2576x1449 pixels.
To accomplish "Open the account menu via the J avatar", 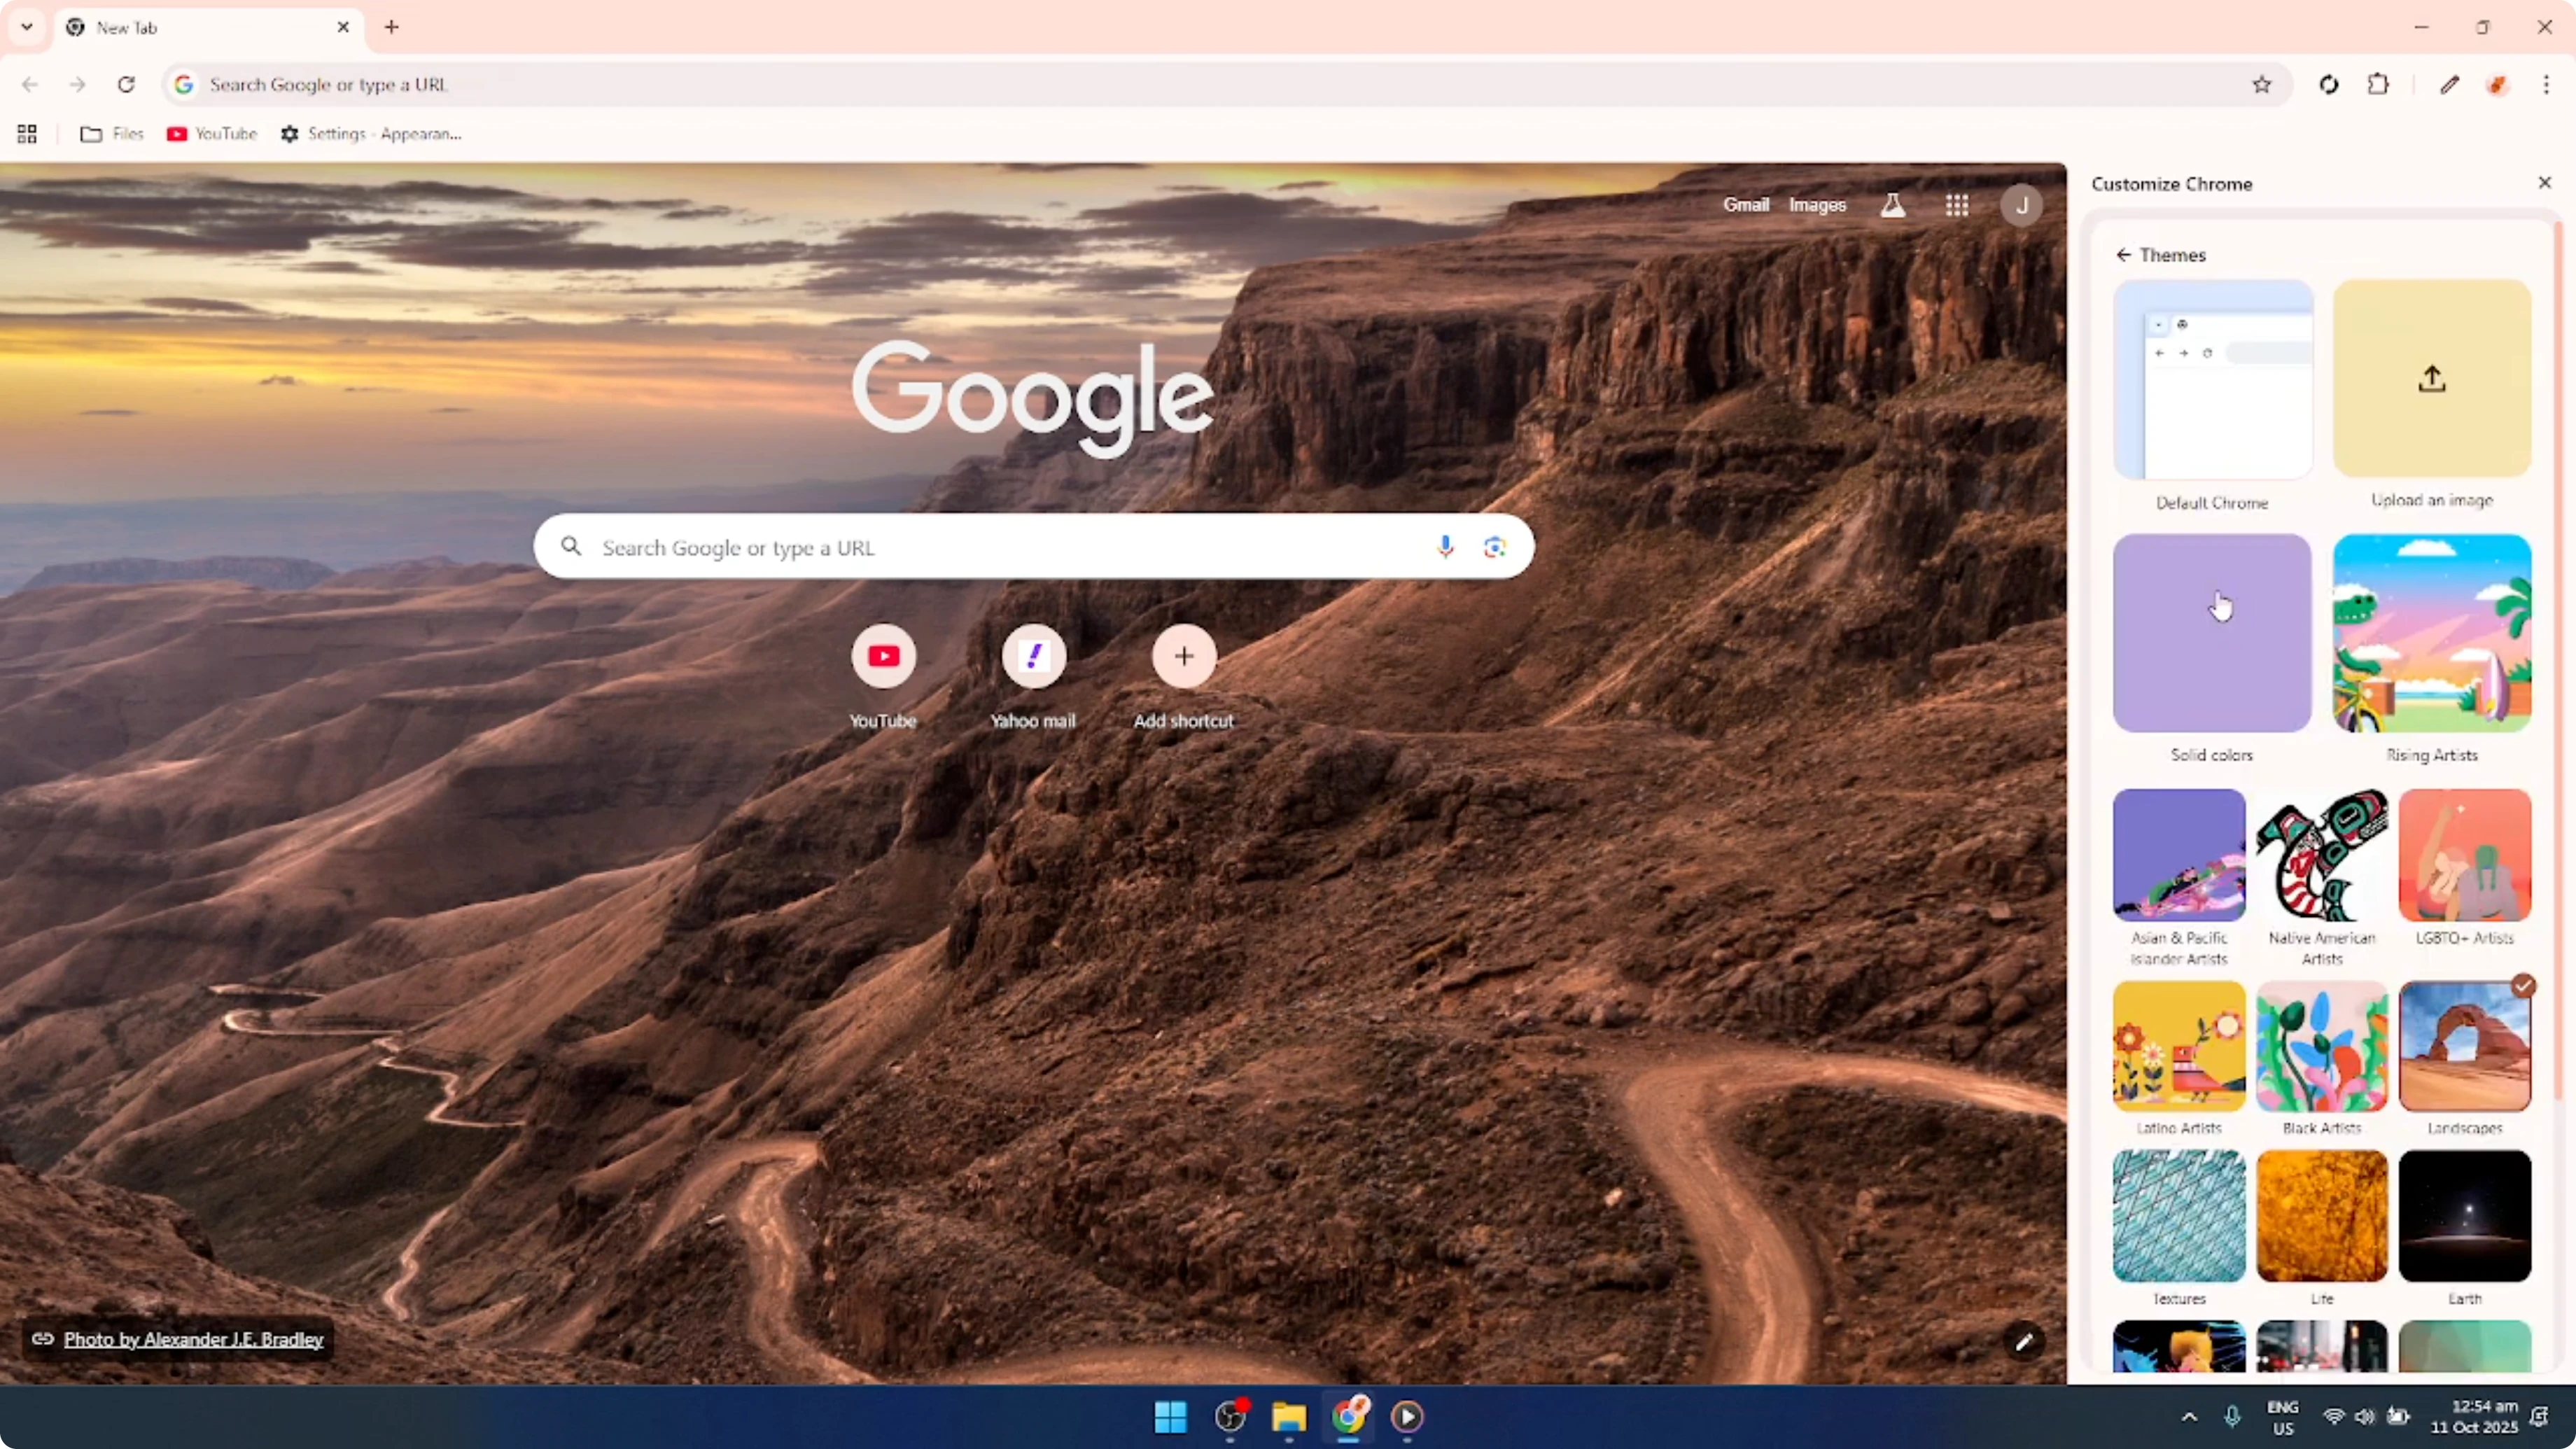I will (2021, 204).
